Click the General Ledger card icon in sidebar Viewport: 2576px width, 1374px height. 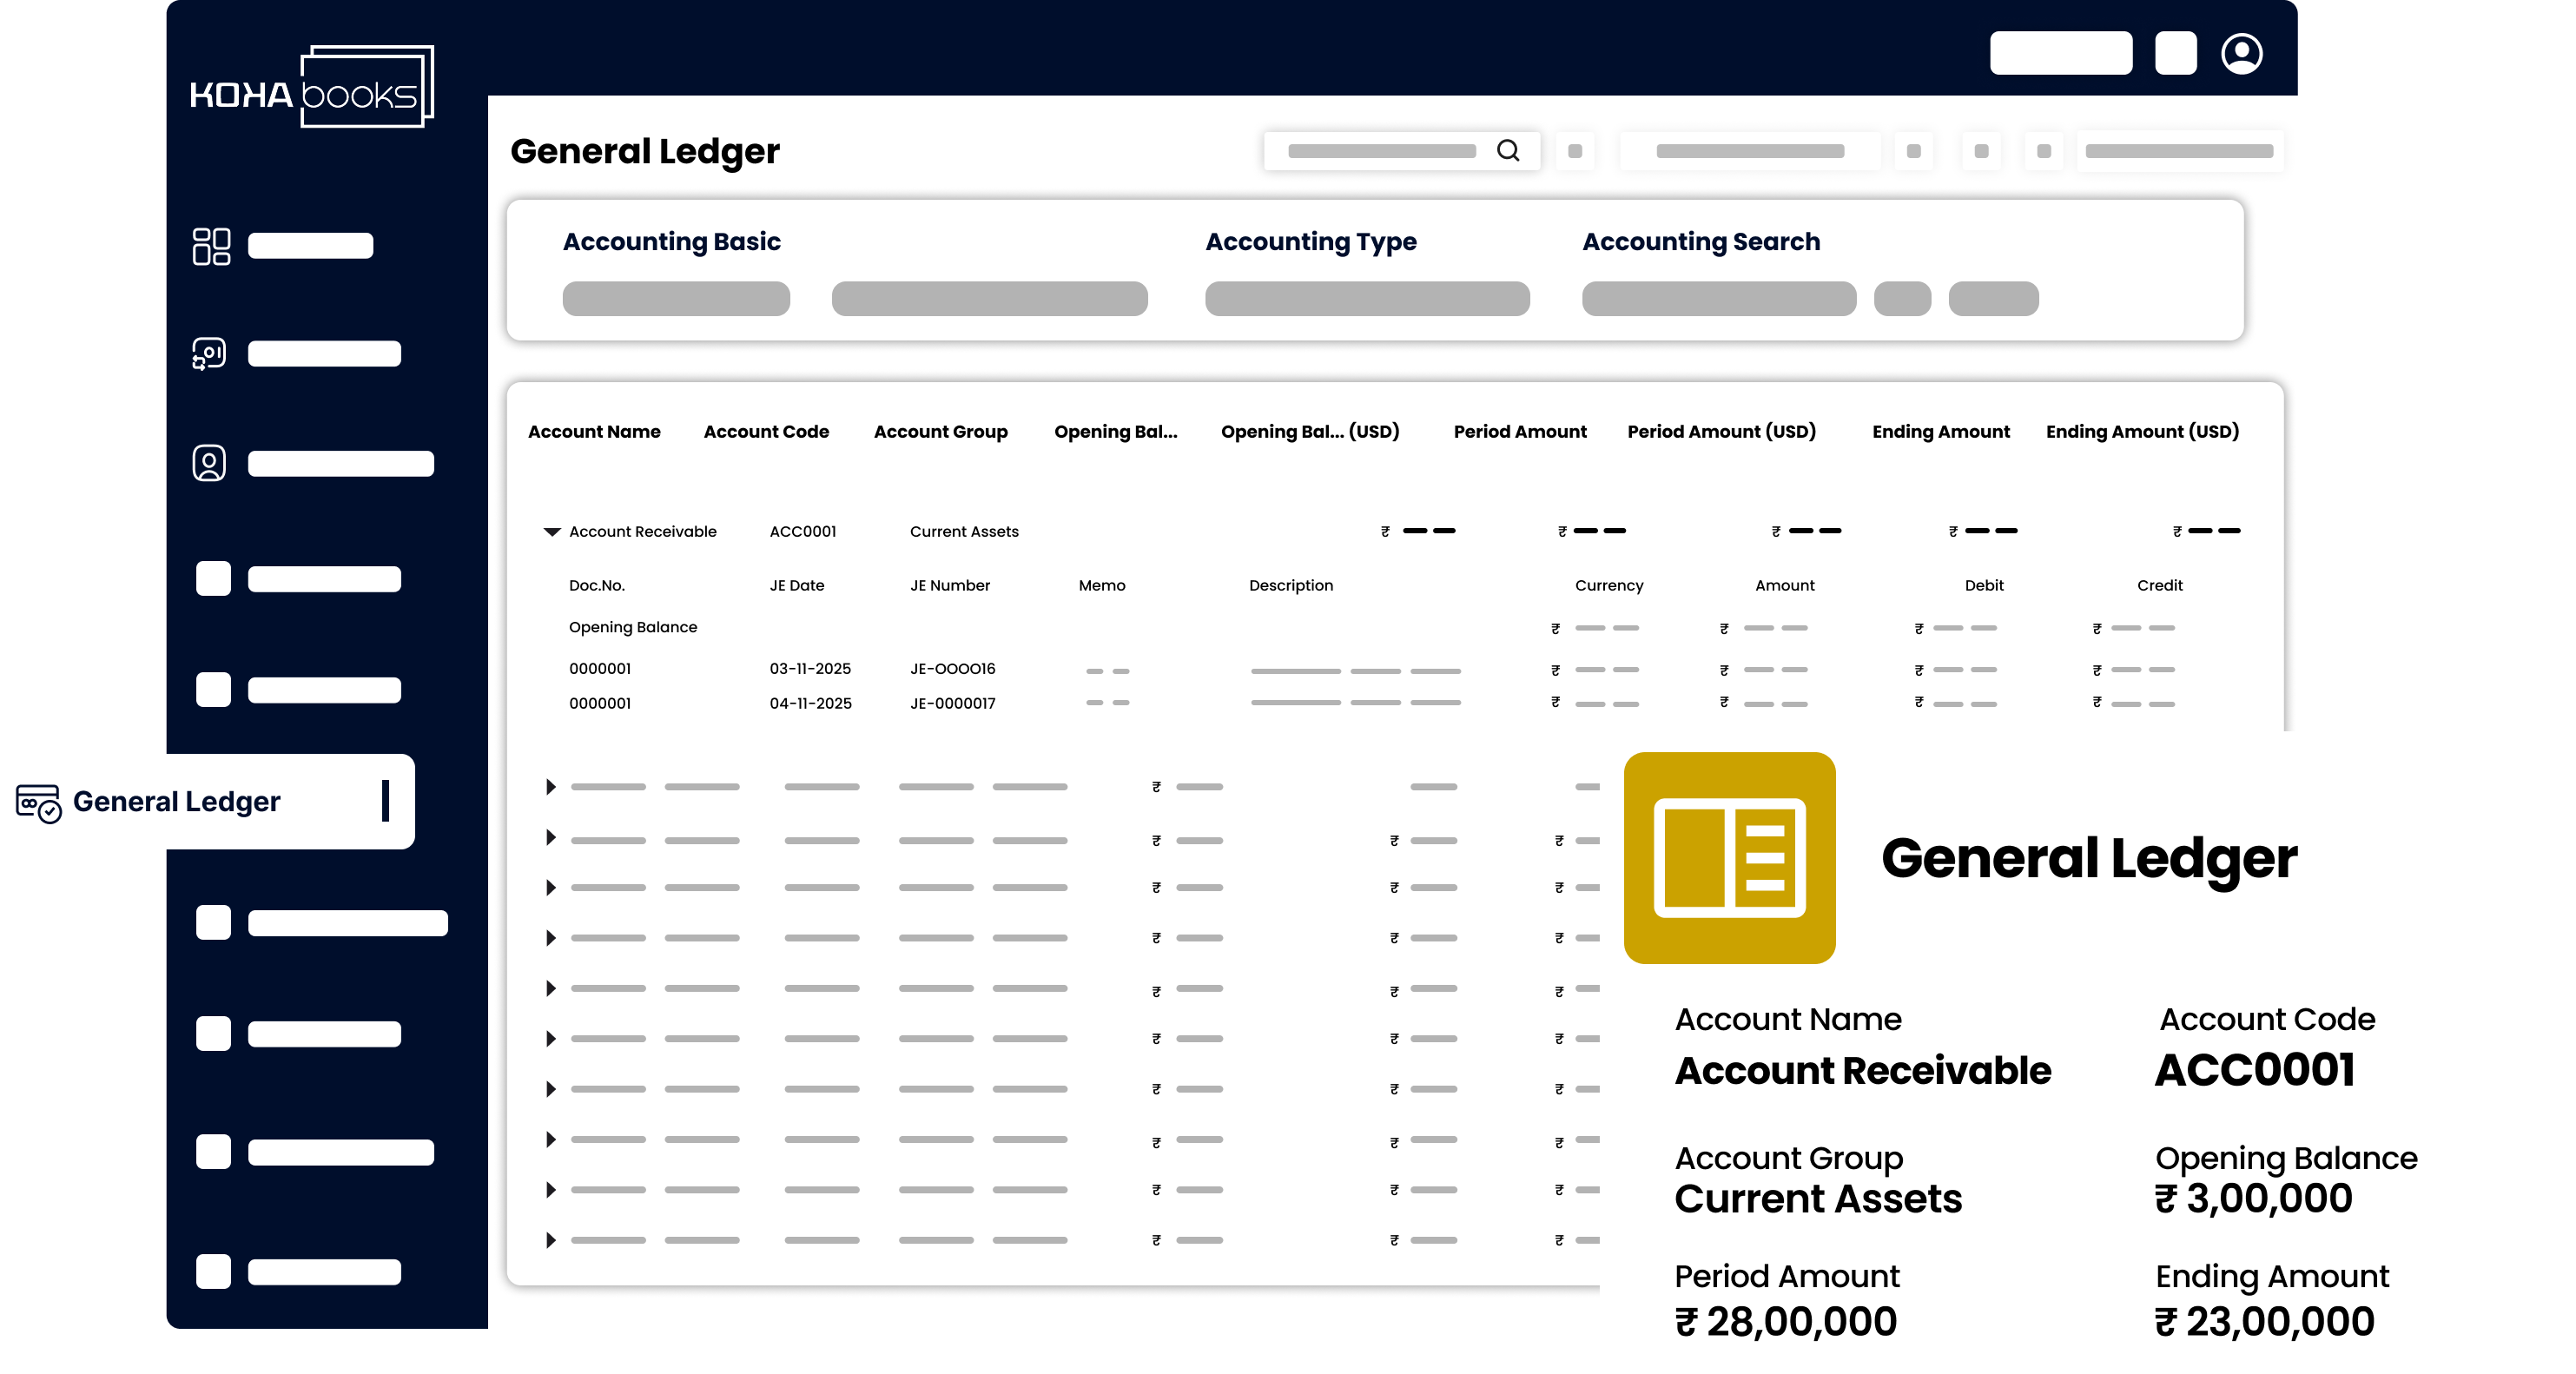tap(39, 802)
